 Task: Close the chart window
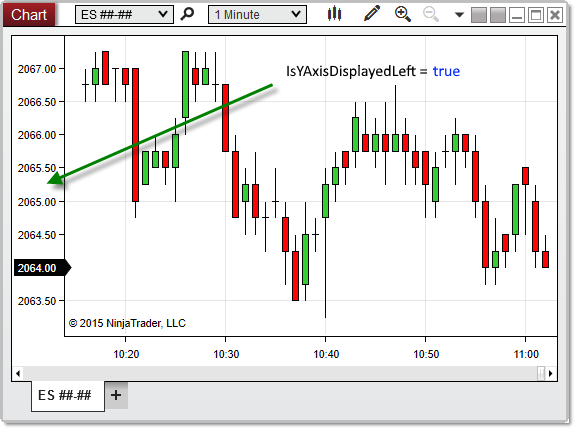point(555,15)
